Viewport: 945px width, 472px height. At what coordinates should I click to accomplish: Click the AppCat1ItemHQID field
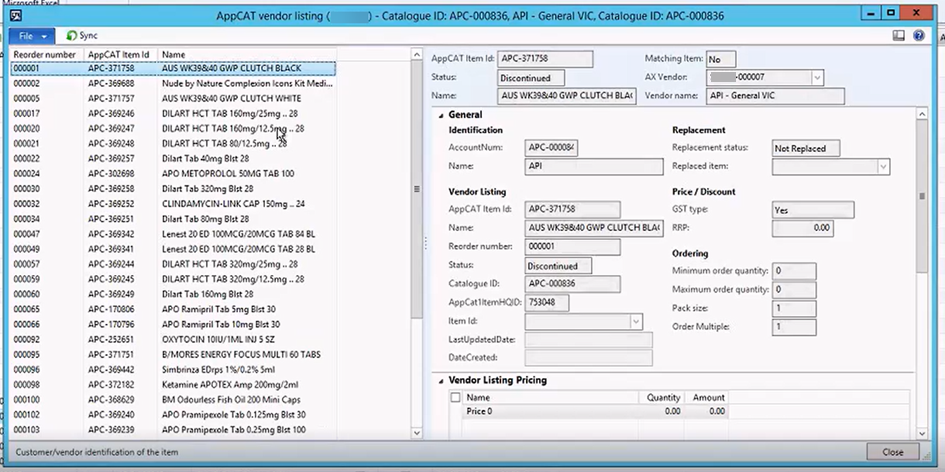pyautogui.click(x=547, y=303)
